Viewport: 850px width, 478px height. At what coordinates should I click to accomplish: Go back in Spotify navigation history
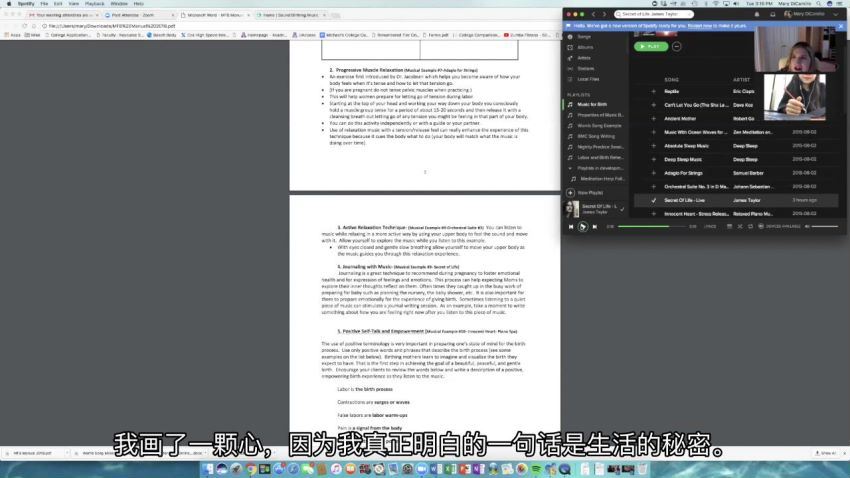tap(594, 14)
